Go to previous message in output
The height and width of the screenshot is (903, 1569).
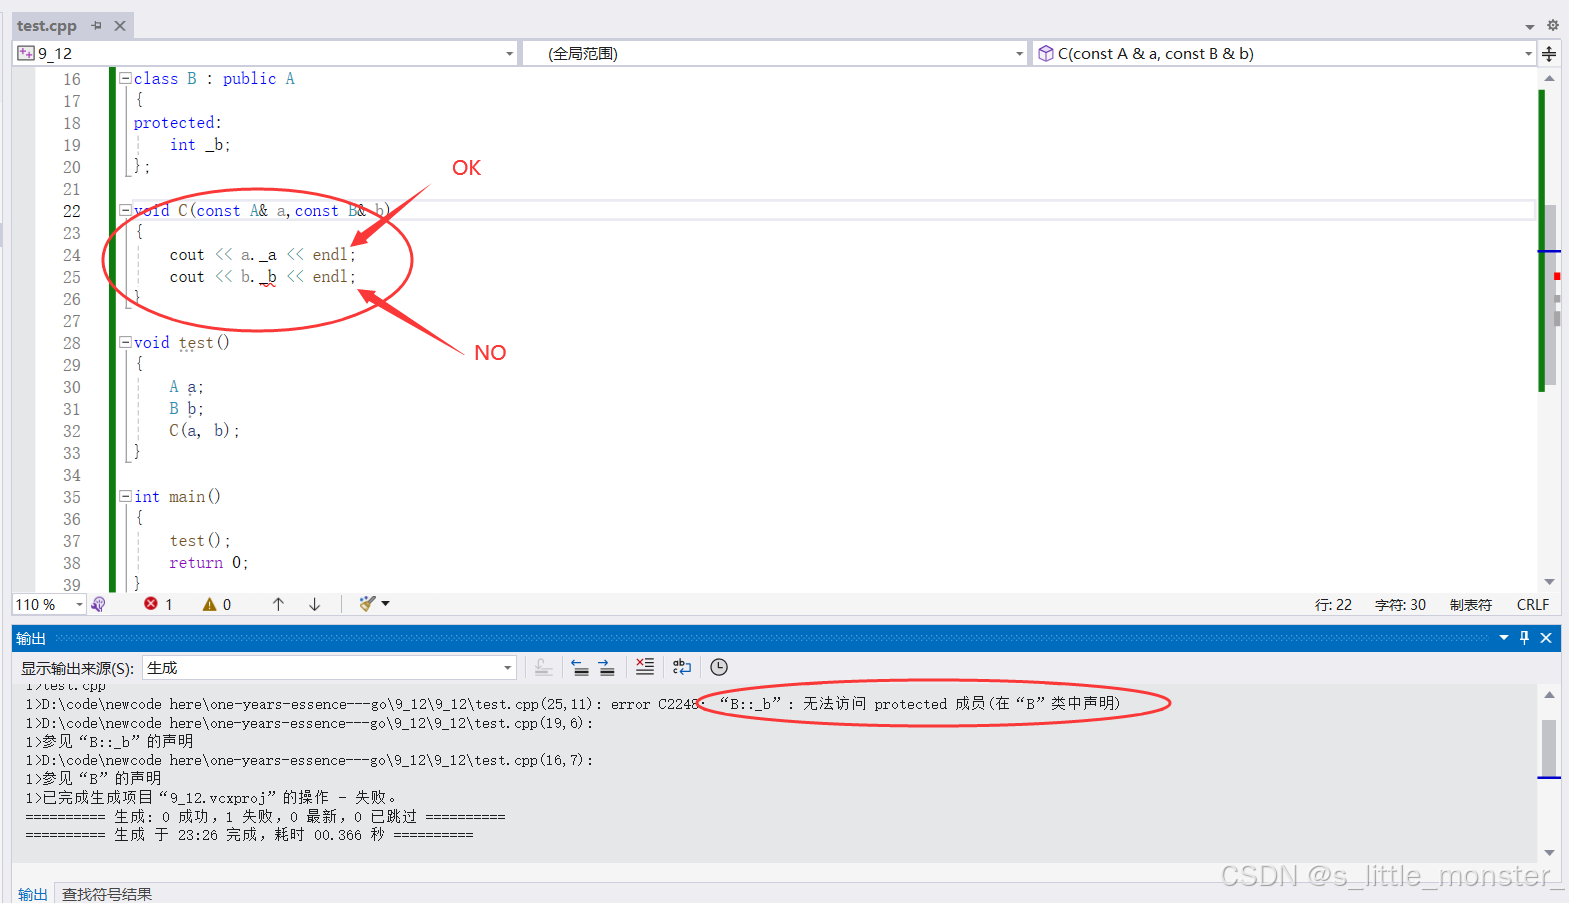point(580,667)
